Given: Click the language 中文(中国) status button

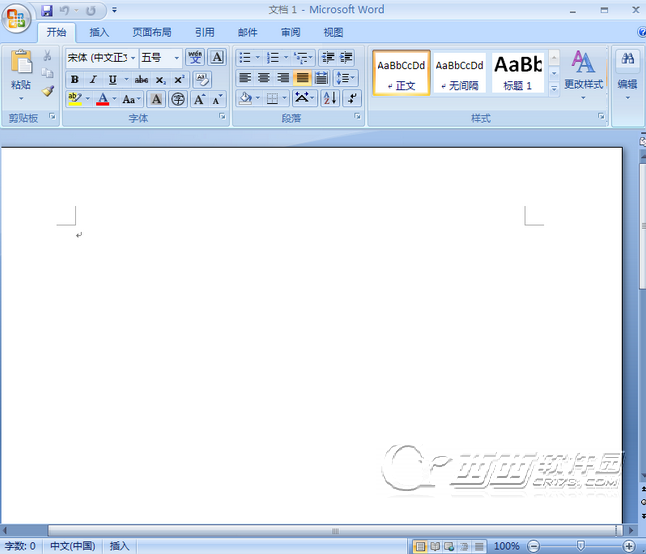Looking at the screenshot, I should (73, 546).
